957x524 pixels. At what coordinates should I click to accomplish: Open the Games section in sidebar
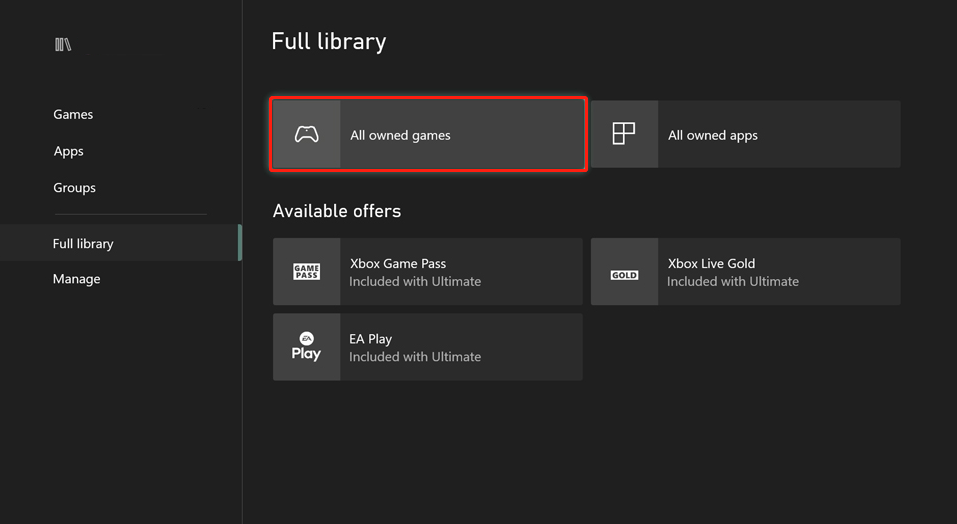click(x=73, y=114)
